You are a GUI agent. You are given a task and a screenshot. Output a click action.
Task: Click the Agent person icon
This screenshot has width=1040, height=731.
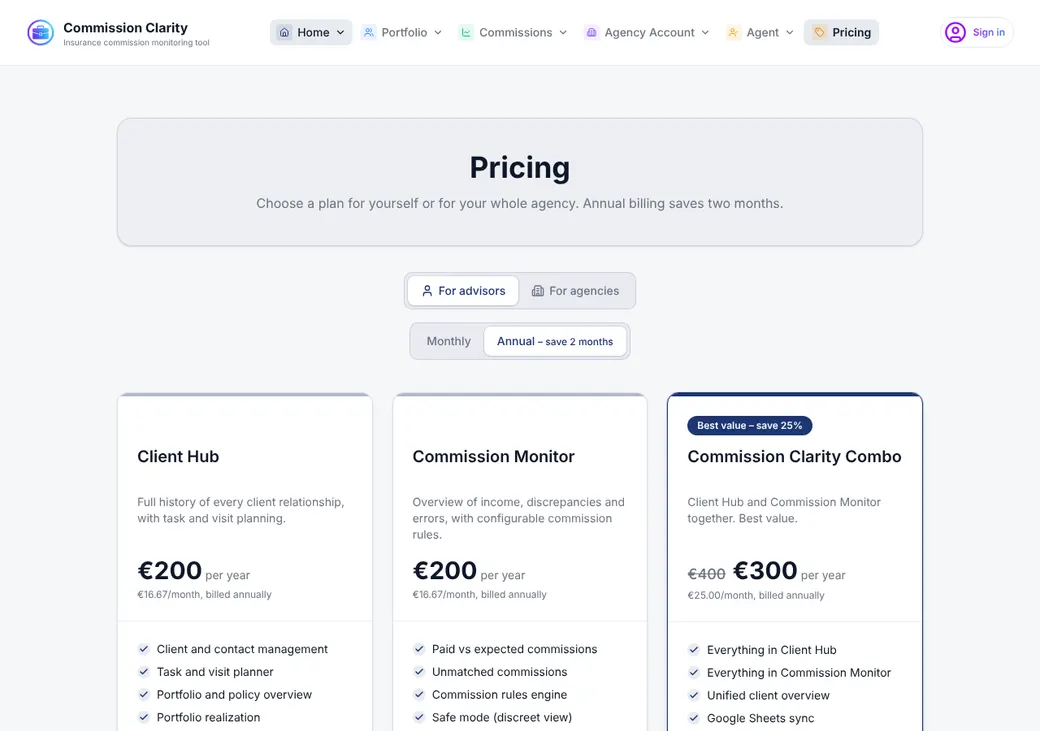point(733,33)
